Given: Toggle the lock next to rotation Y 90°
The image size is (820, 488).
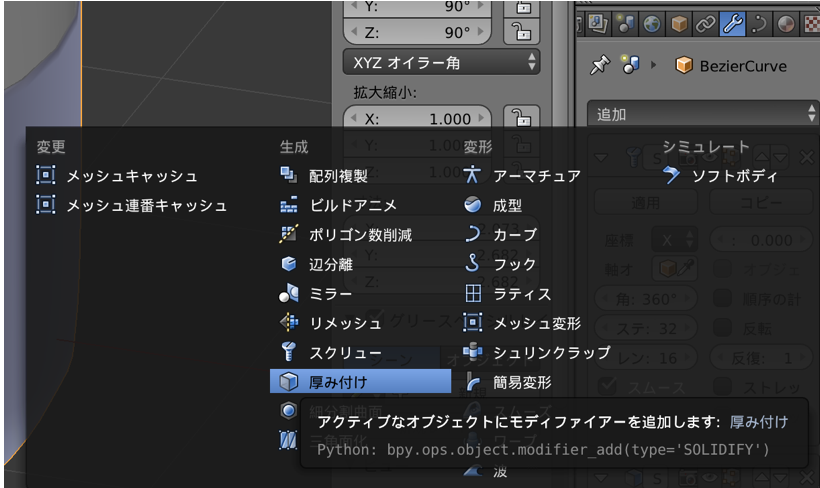Looking at the screenshot, I should coord(521,7).
